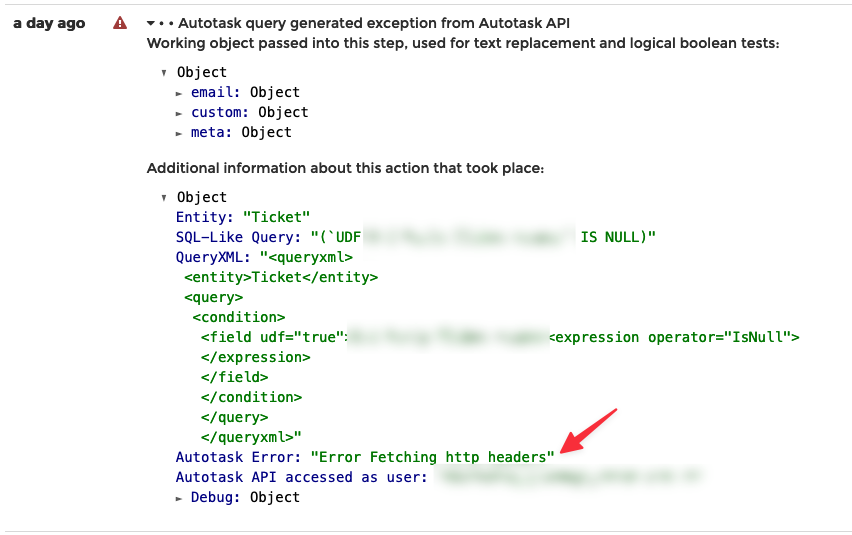Screen dimensions: 852x535
Task: Click the red warning triangle icon
Action: point(120,23)
